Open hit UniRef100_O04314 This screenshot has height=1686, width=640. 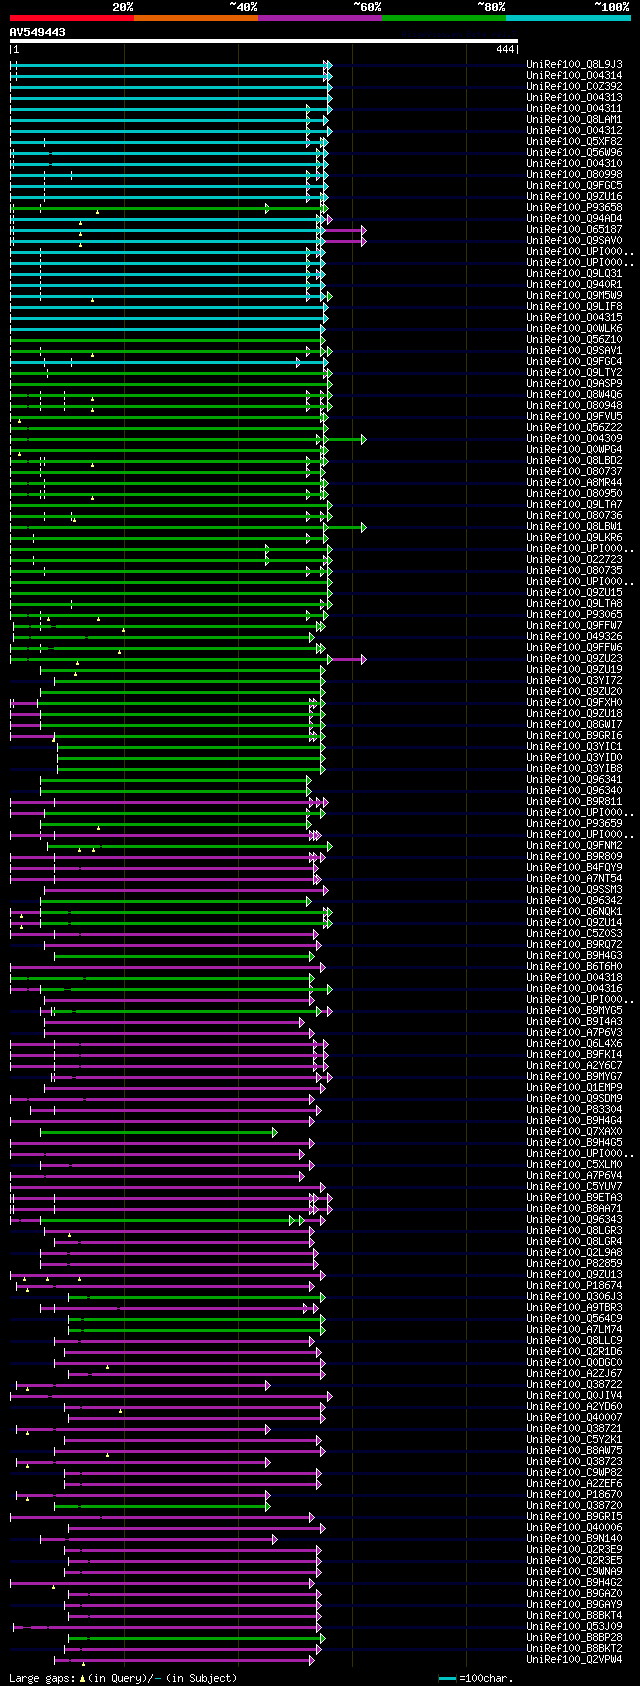point(574,76)
